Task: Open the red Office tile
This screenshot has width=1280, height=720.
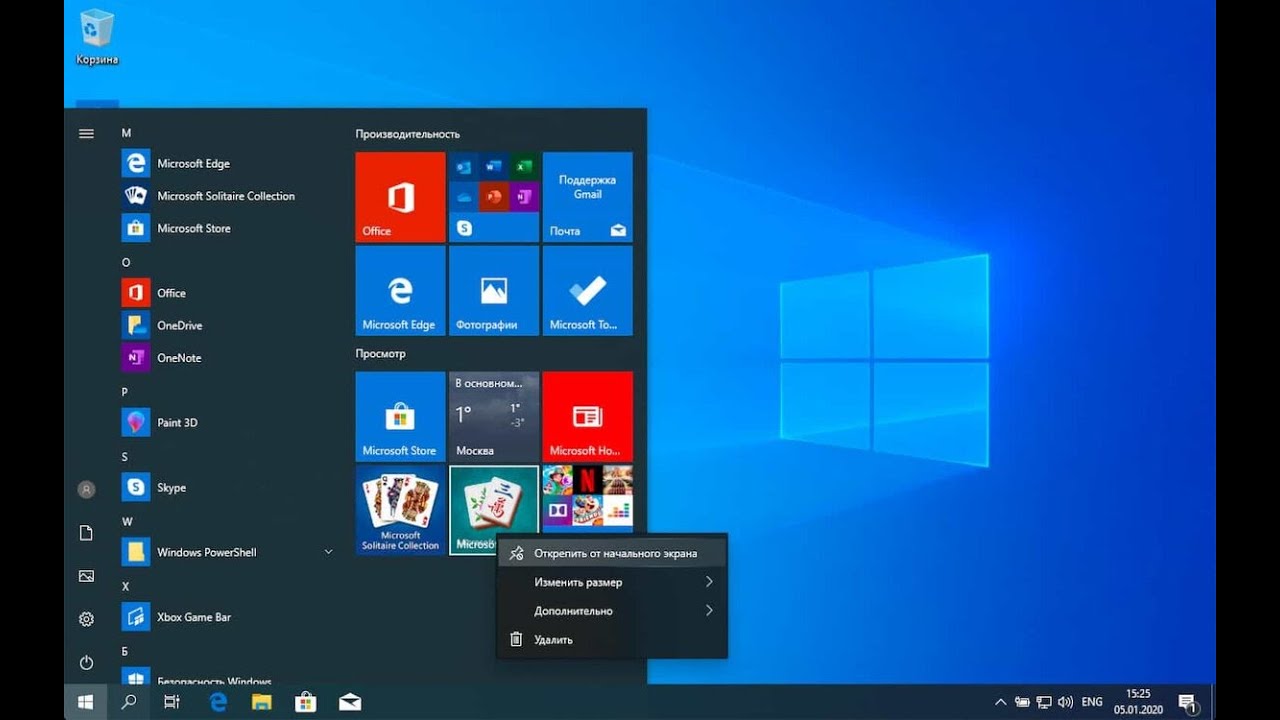Action: click(400, 197)
